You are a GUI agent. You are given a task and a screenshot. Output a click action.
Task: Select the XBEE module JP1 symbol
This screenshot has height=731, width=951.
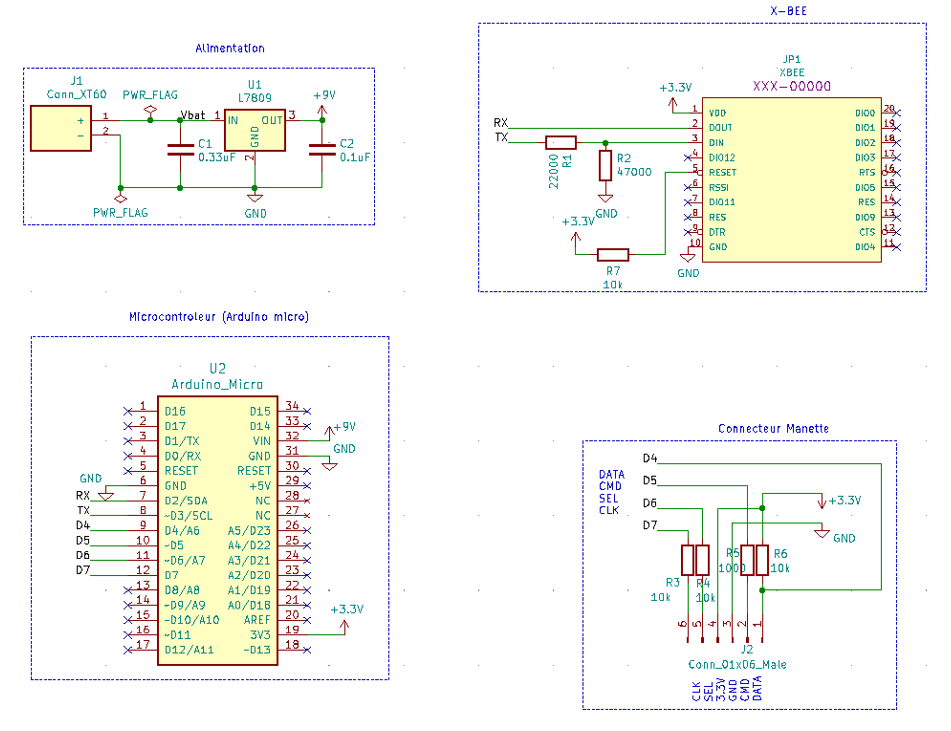tap(790, 178)
